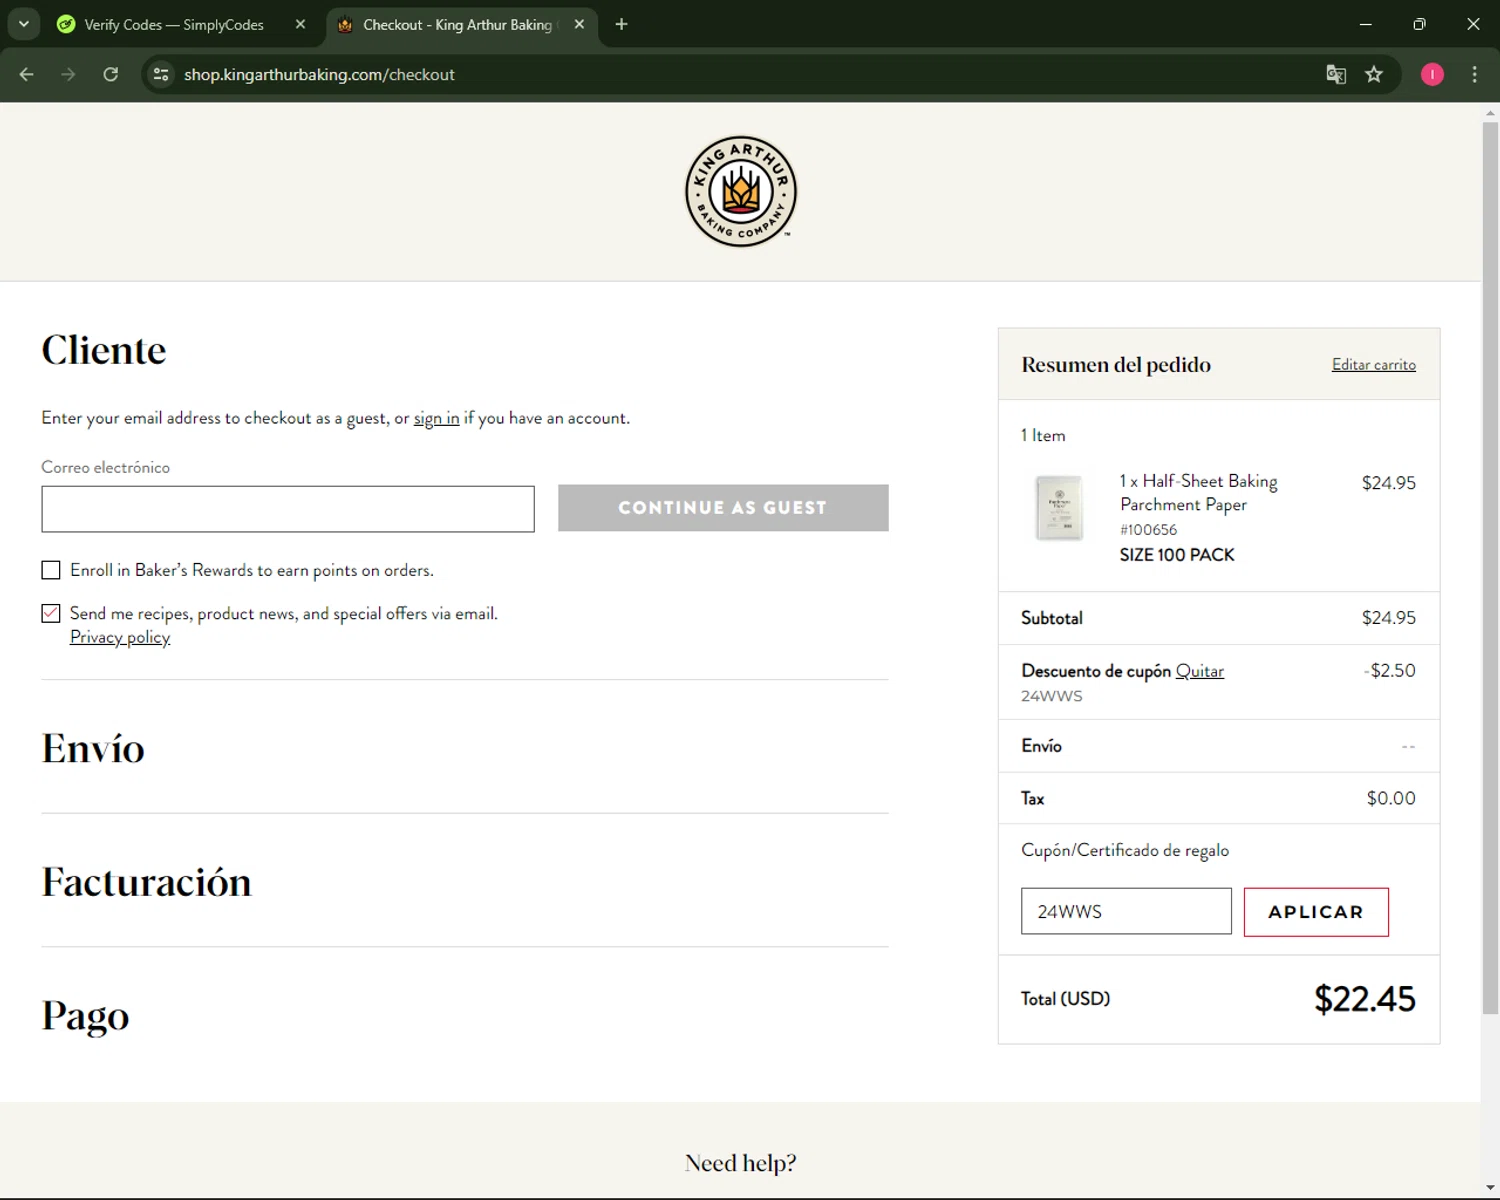1500x1200 pixels.
Task: Click the address bar URL
Action: tap(319, 74)
